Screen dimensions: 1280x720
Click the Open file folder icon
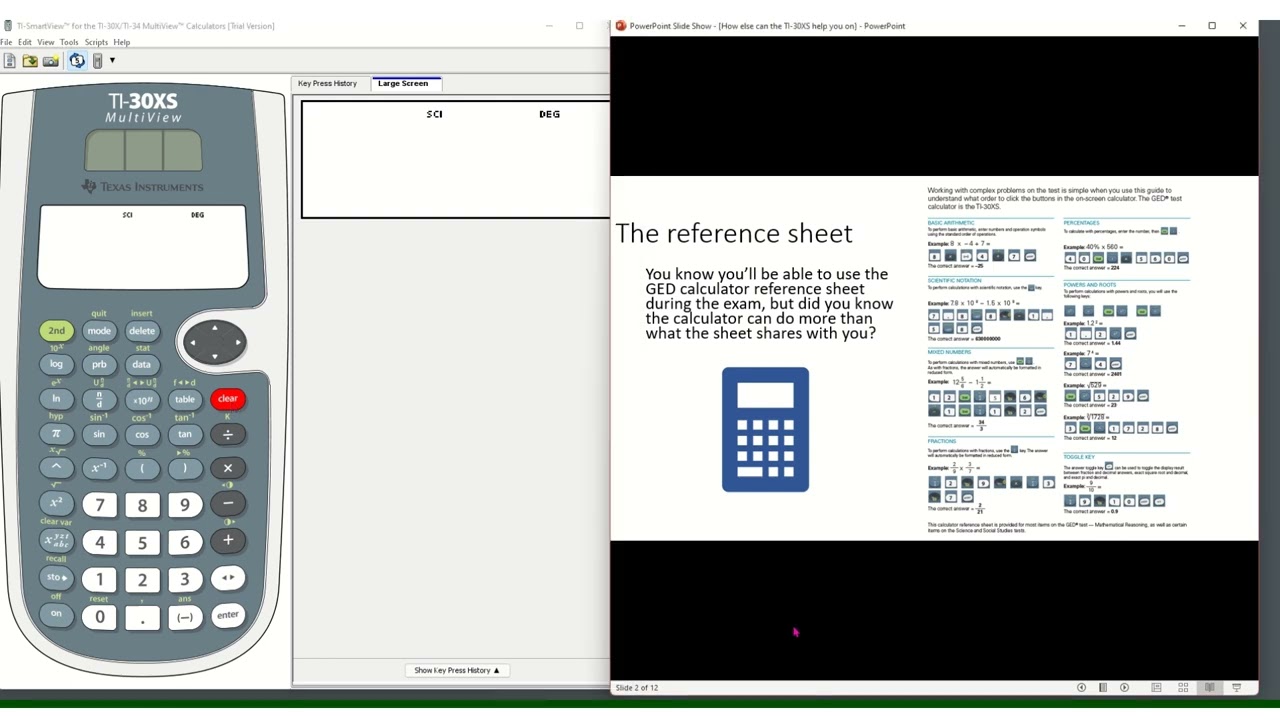tap(30, 61)
